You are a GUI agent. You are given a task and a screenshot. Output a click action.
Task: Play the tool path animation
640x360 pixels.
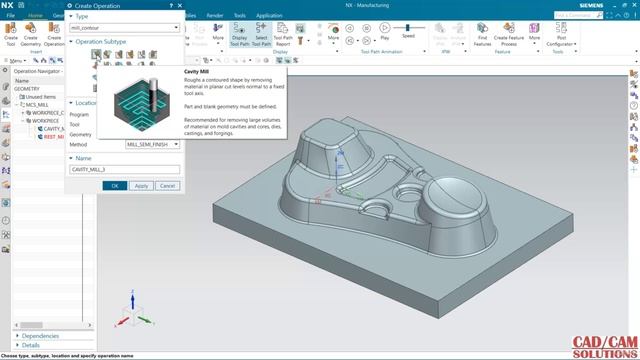(x=384, y=31)
